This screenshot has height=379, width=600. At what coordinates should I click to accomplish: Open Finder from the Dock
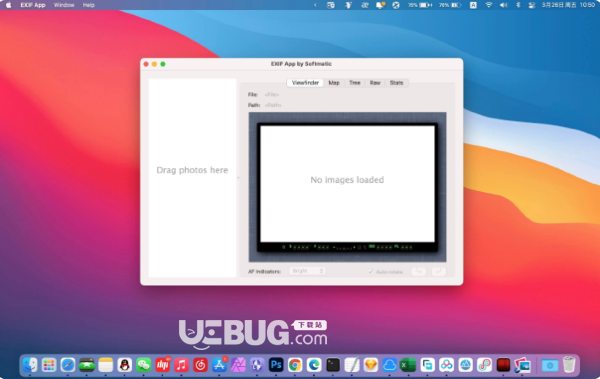(30, 365)
